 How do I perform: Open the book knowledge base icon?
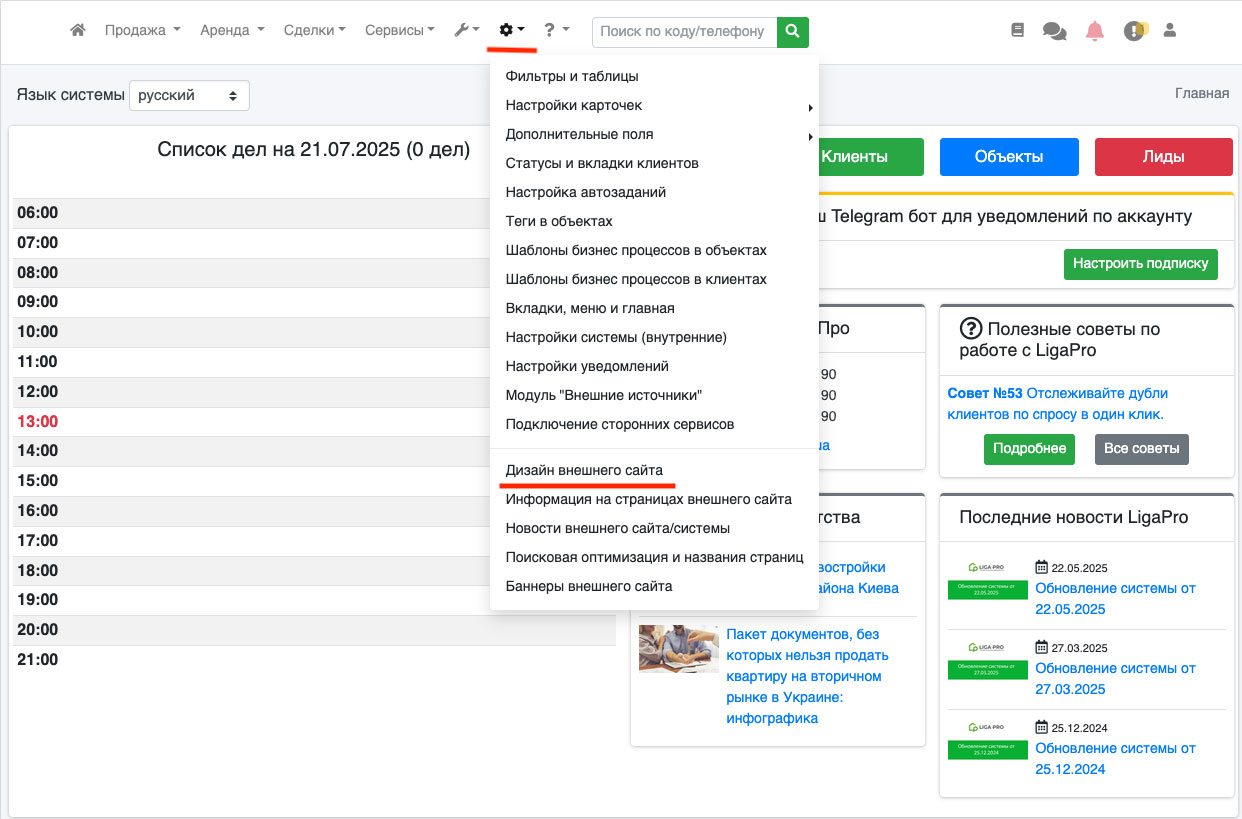(x=1018, y=31)
